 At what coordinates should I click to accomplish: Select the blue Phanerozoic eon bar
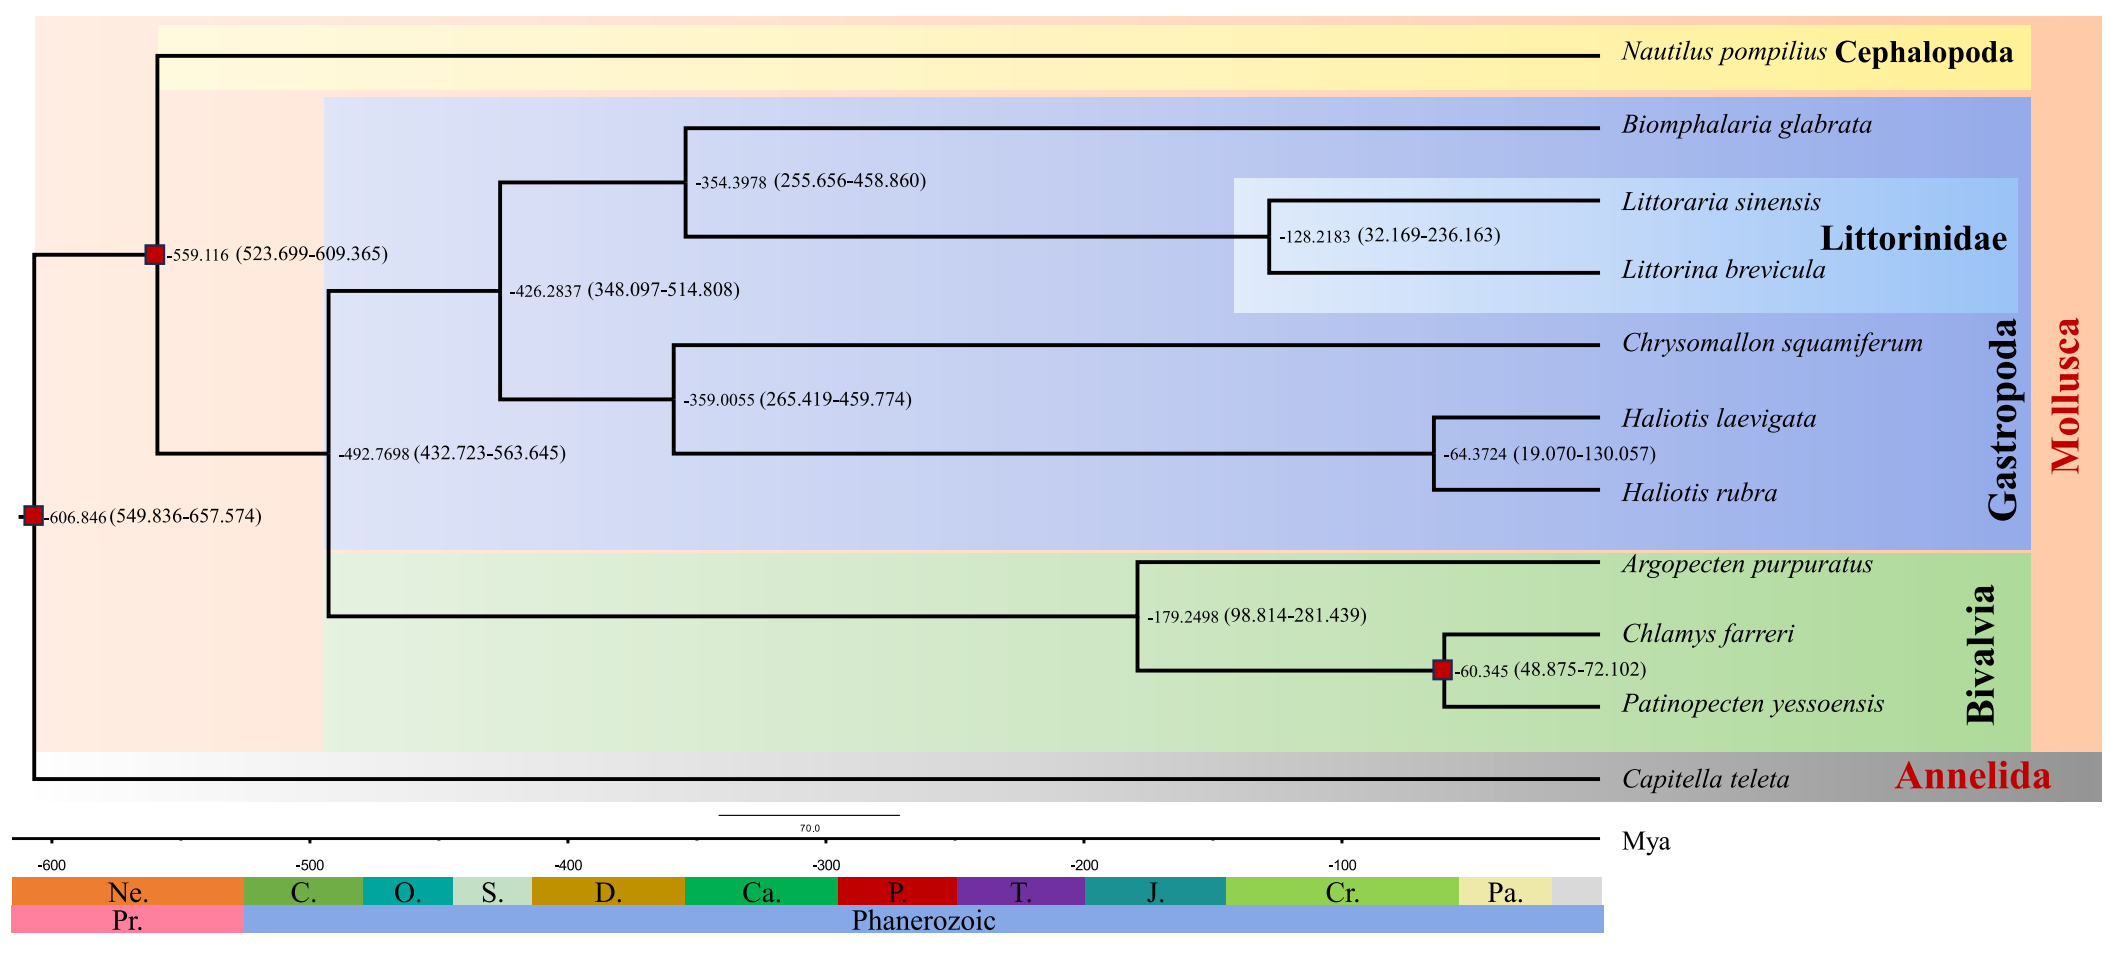tap(922, 920)
